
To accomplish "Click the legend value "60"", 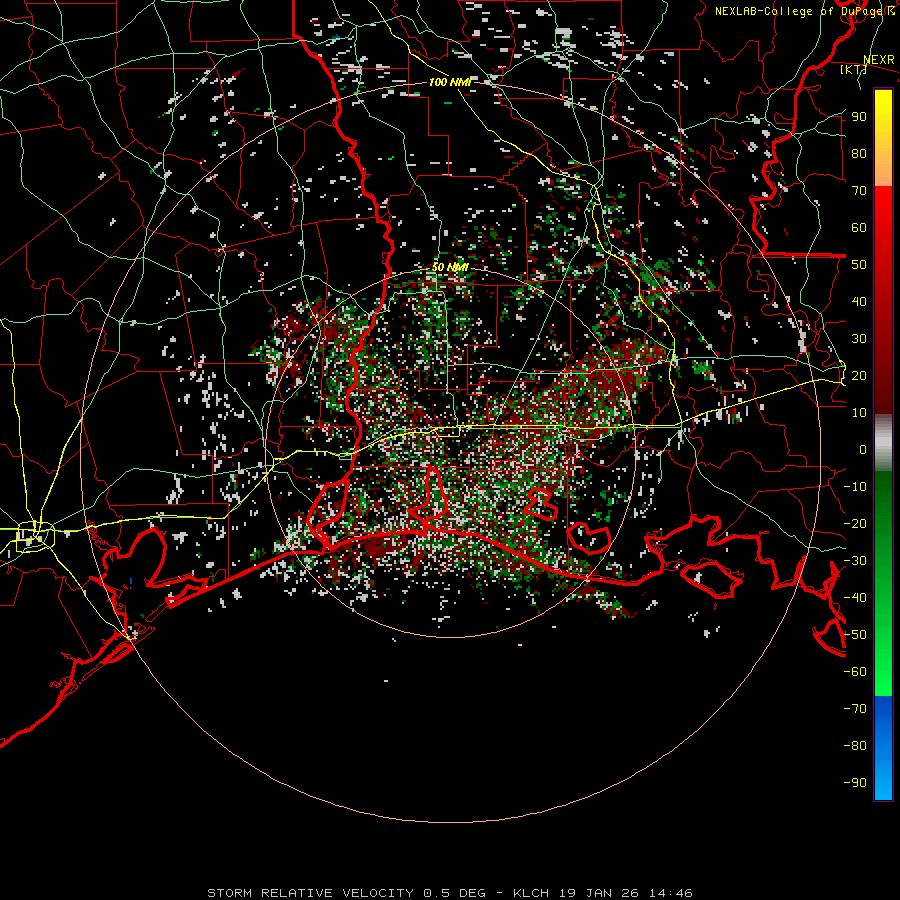I will point(859,227).
